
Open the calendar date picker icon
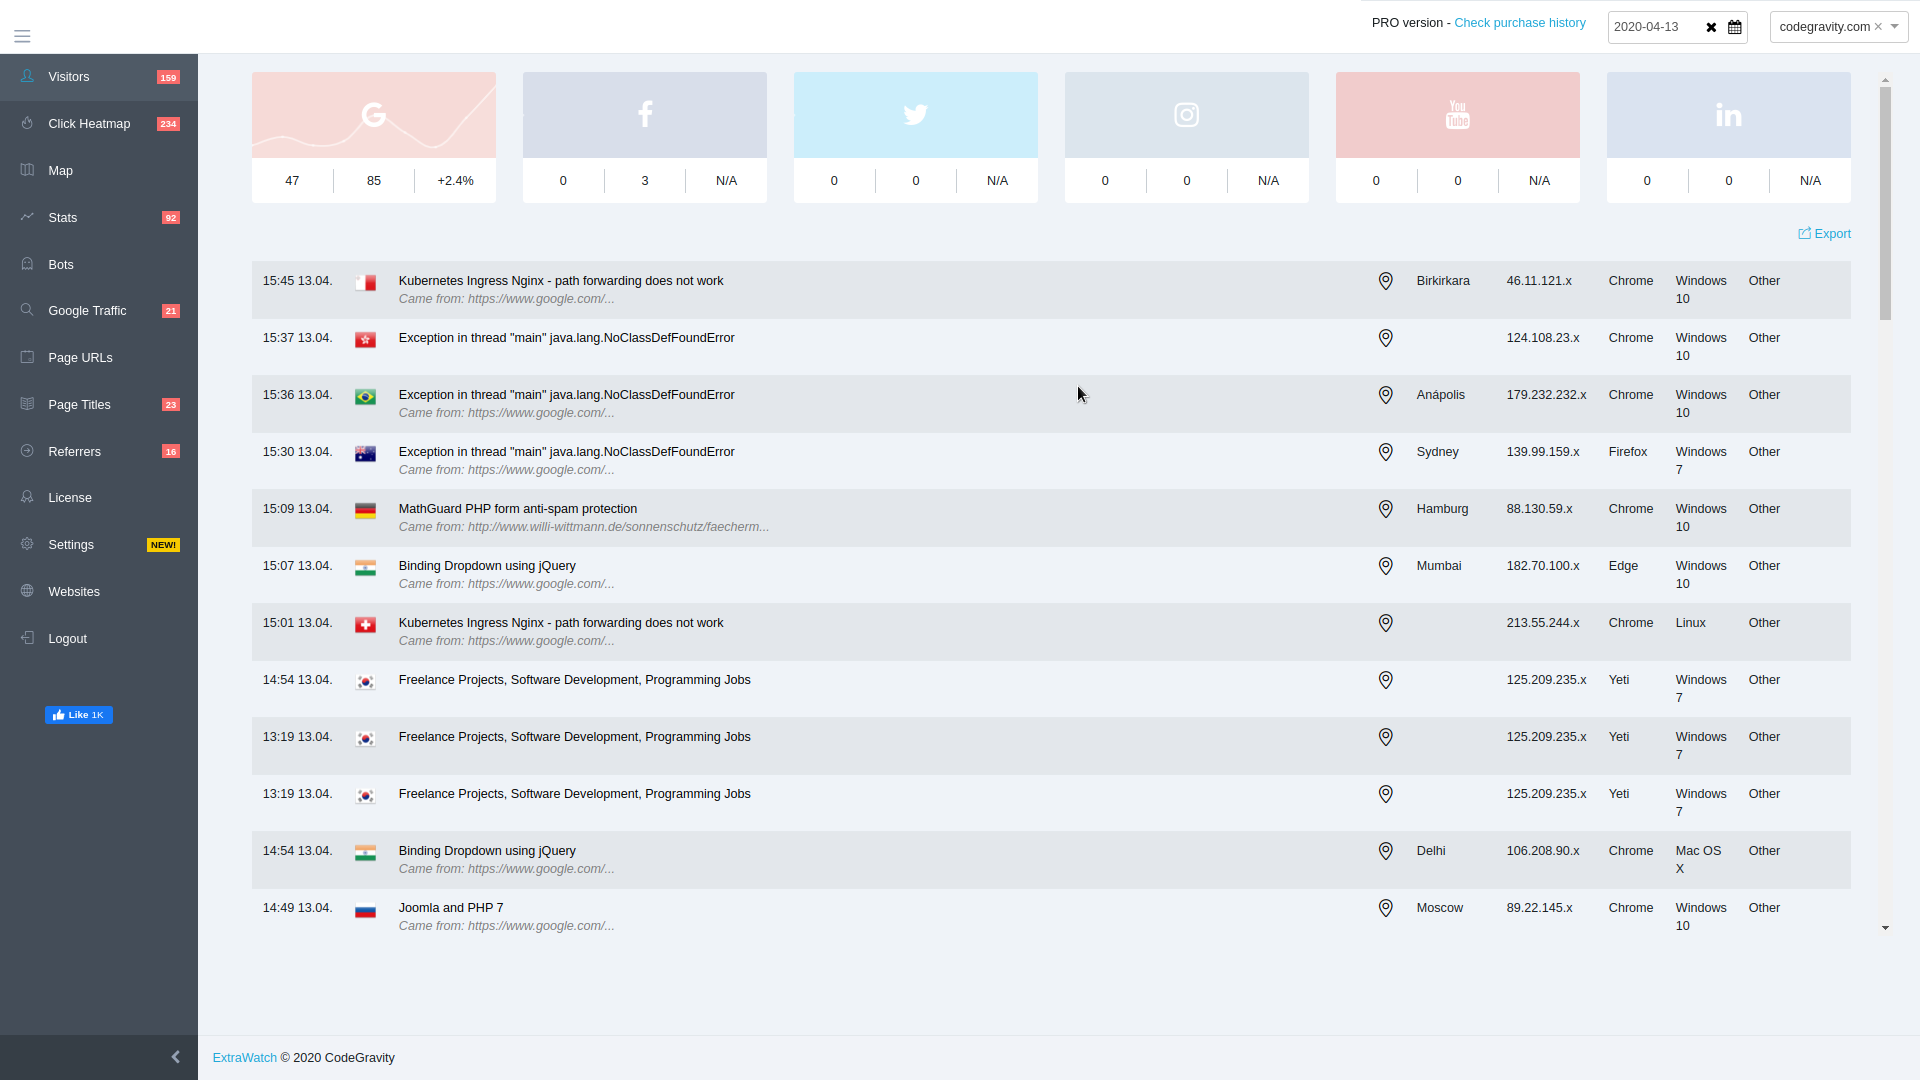pos(1735,27)
